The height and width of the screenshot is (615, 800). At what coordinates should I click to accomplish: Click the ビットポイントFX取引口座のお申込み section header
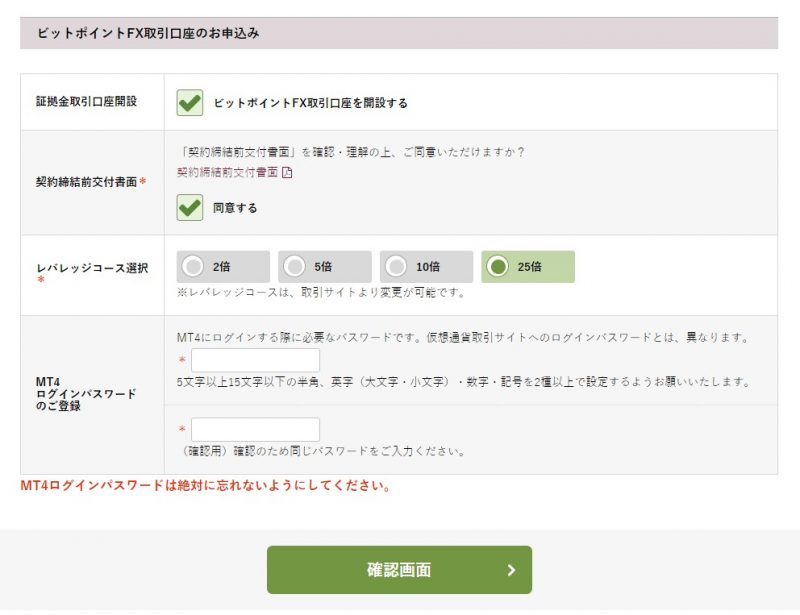click(148, 33)
